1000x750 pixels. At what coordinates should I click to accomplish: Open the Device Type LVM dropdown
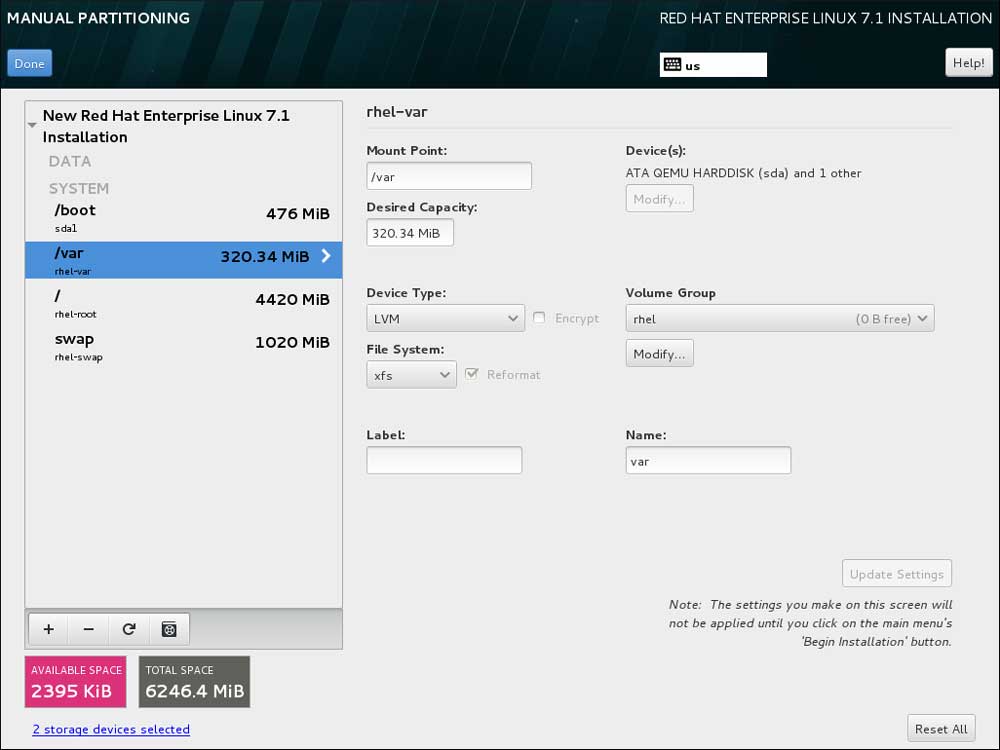point(445,318)
